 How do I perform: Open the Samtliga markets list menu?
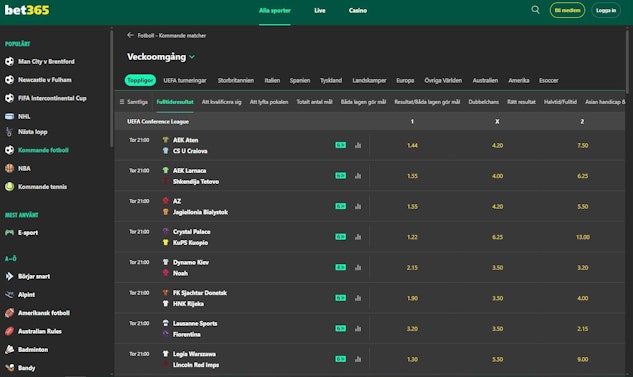click(134, 102)
